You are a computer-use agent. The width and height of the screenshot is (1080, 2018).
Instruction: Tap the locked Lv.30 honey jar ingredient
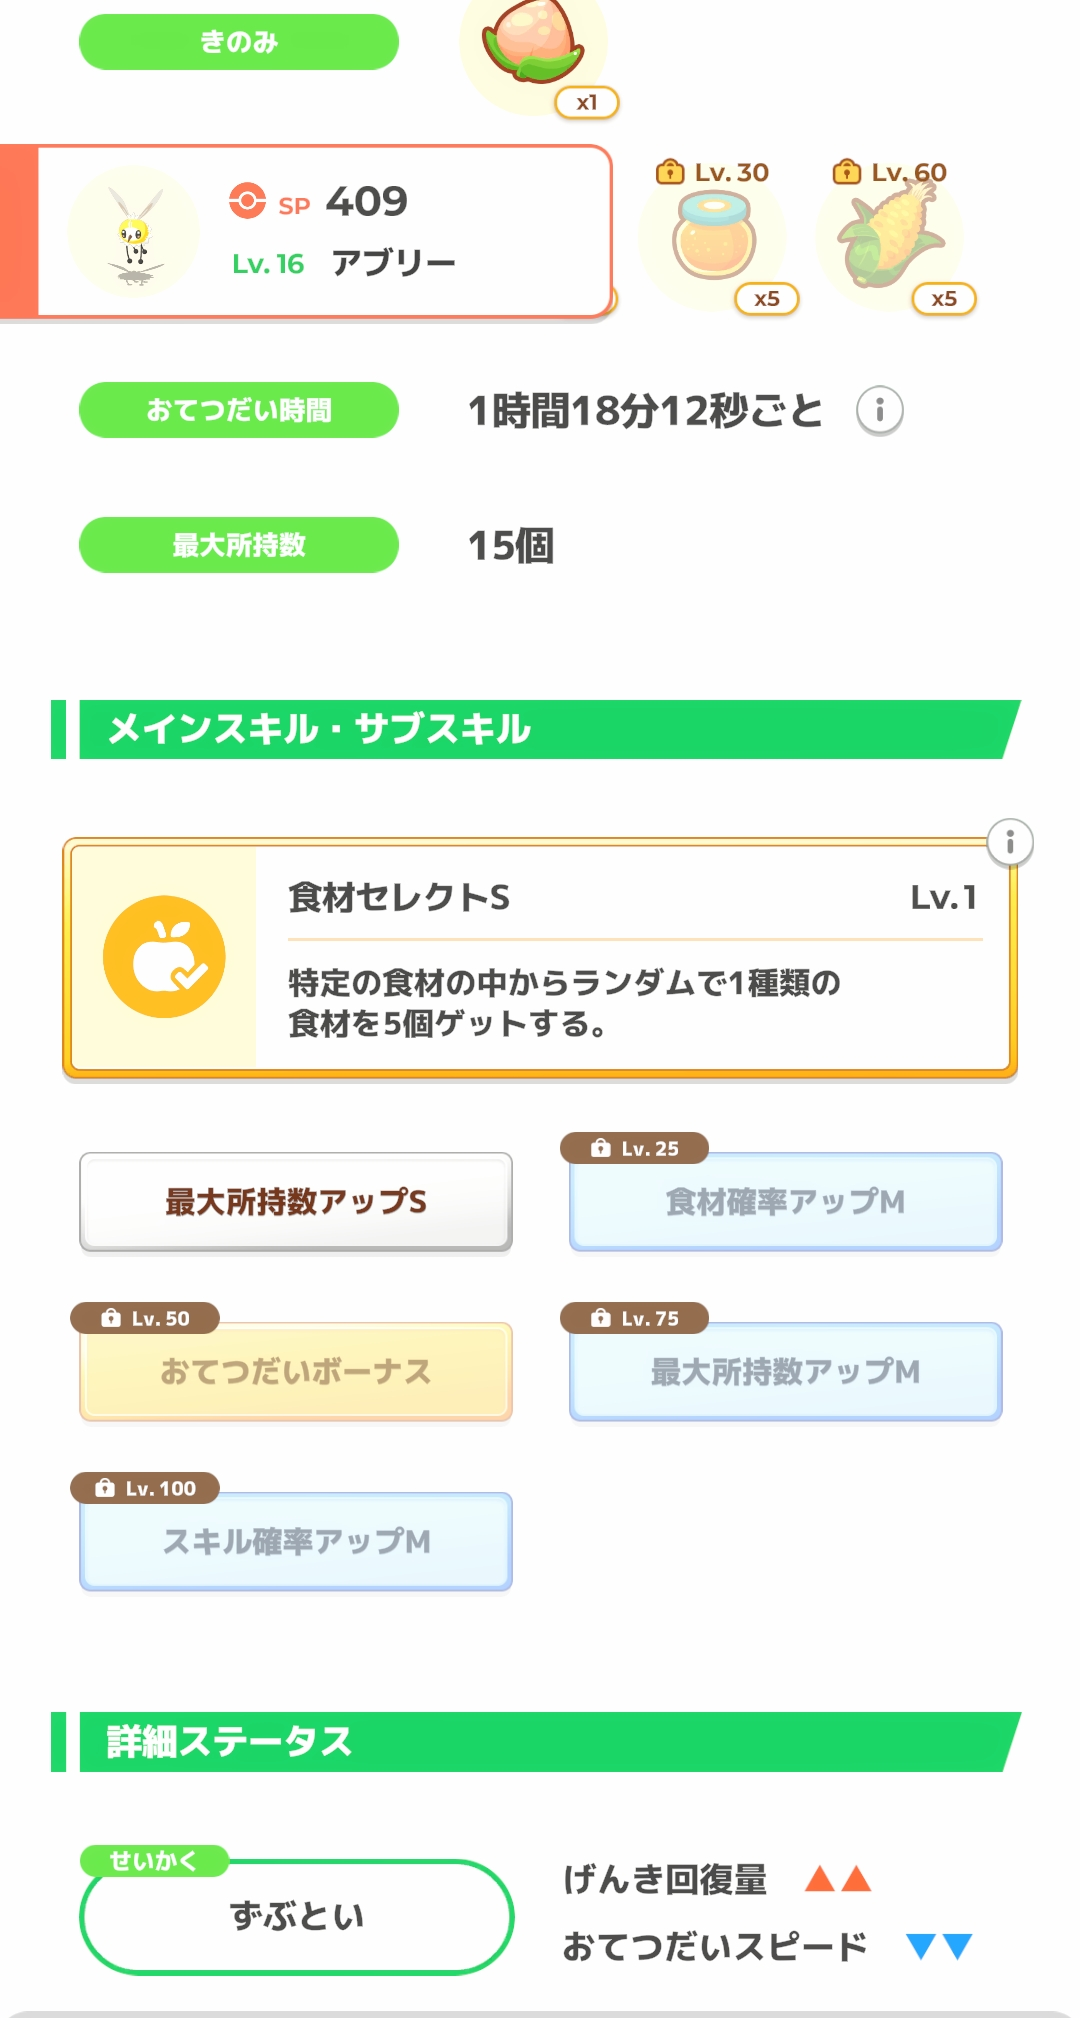click(x=713, y=238)
